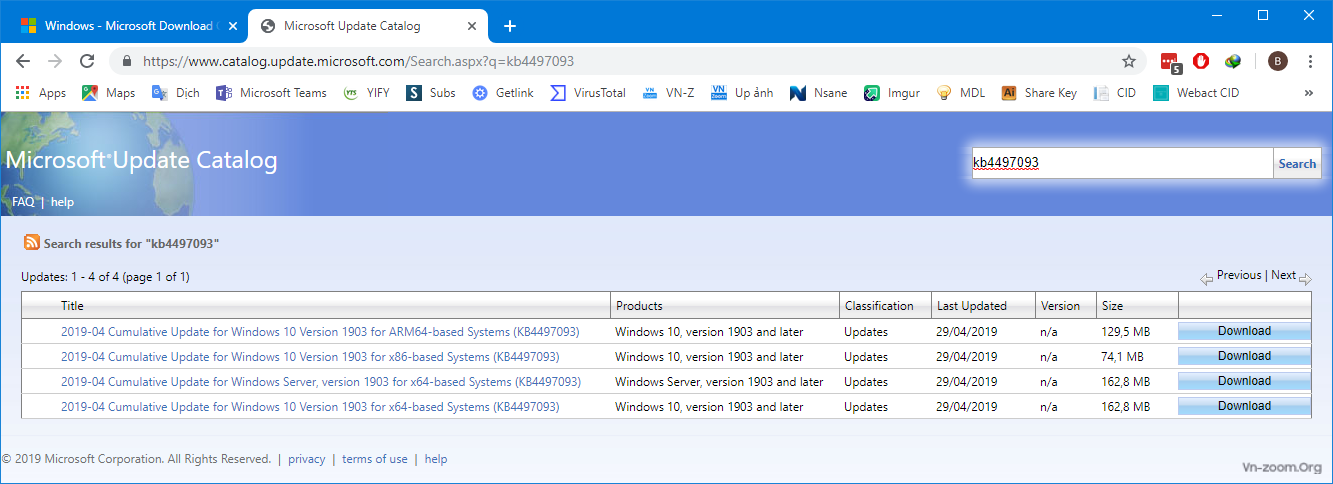Go back with the browser back arrow

pos(23,61)
